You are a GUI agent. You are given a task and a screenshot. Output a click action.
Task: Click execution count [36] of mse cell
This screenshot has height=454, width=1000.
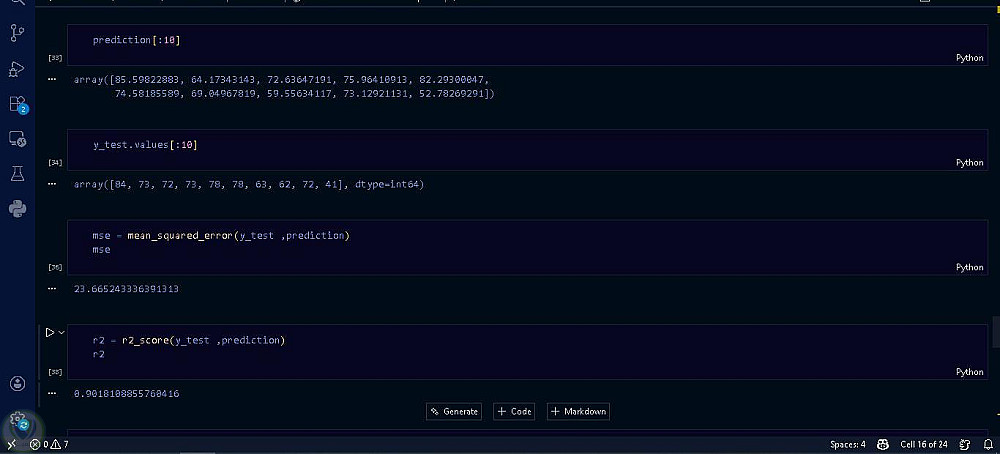(55, 267)
